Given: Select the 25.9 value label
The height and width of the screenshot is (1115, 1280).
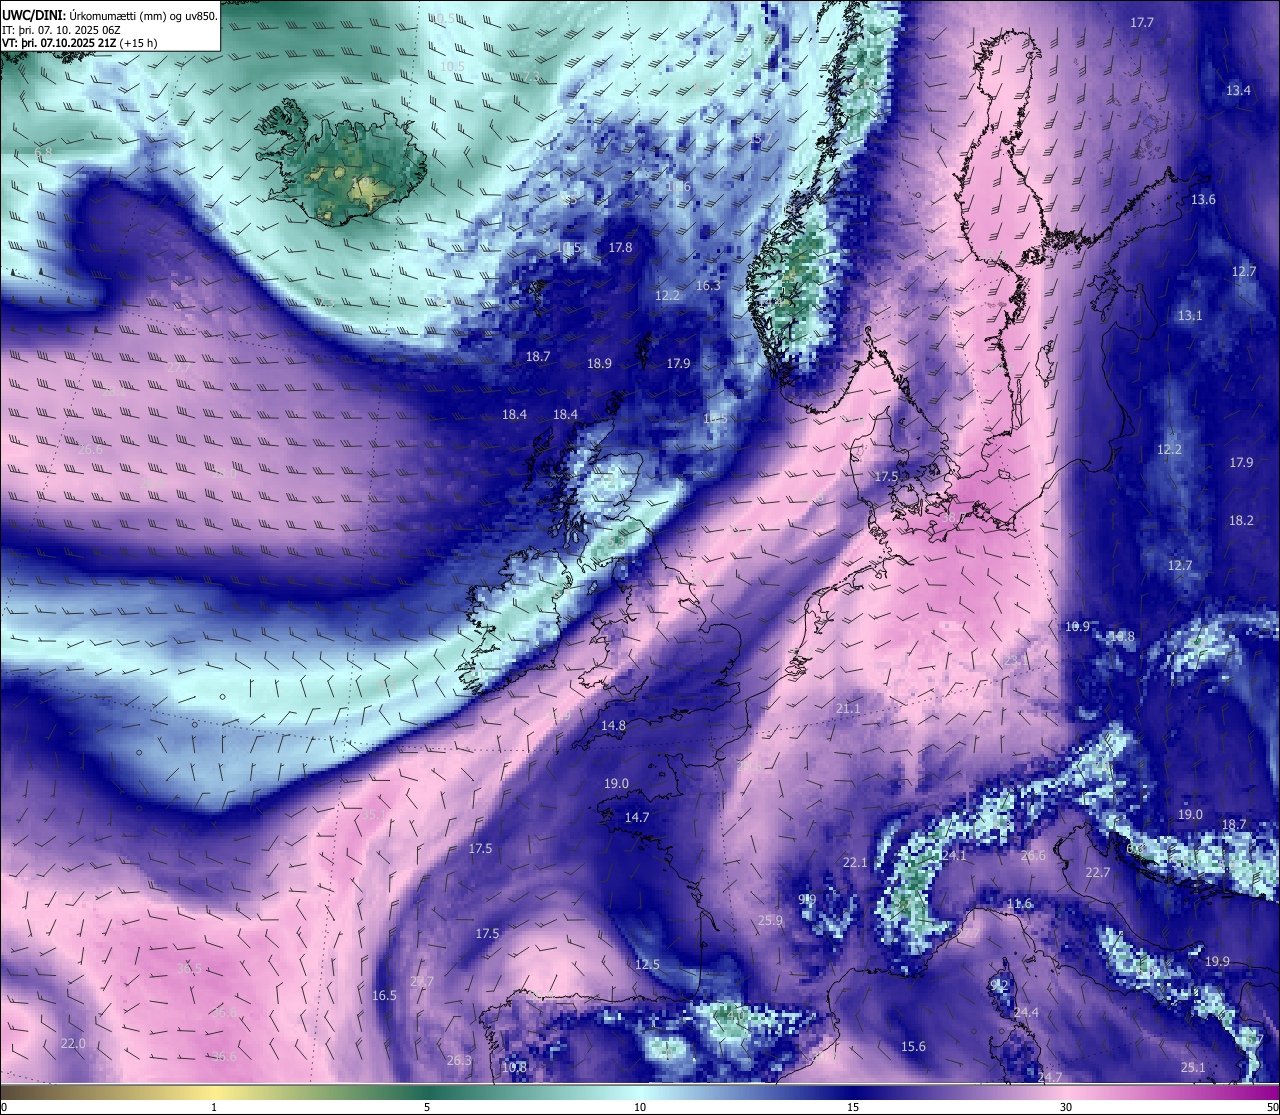Looking at the screenshot, I should click(770, 920).
